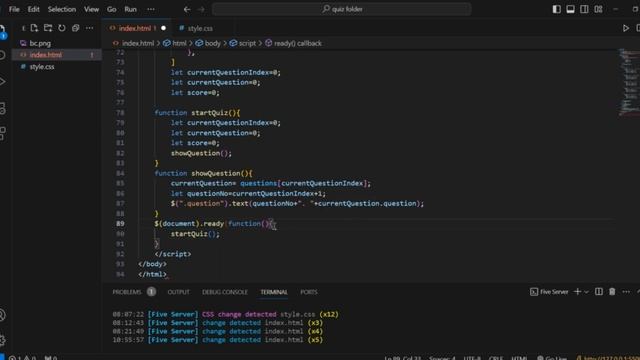
Task: Kill the terminal with trash icon
Action: (x=612, y=291)
